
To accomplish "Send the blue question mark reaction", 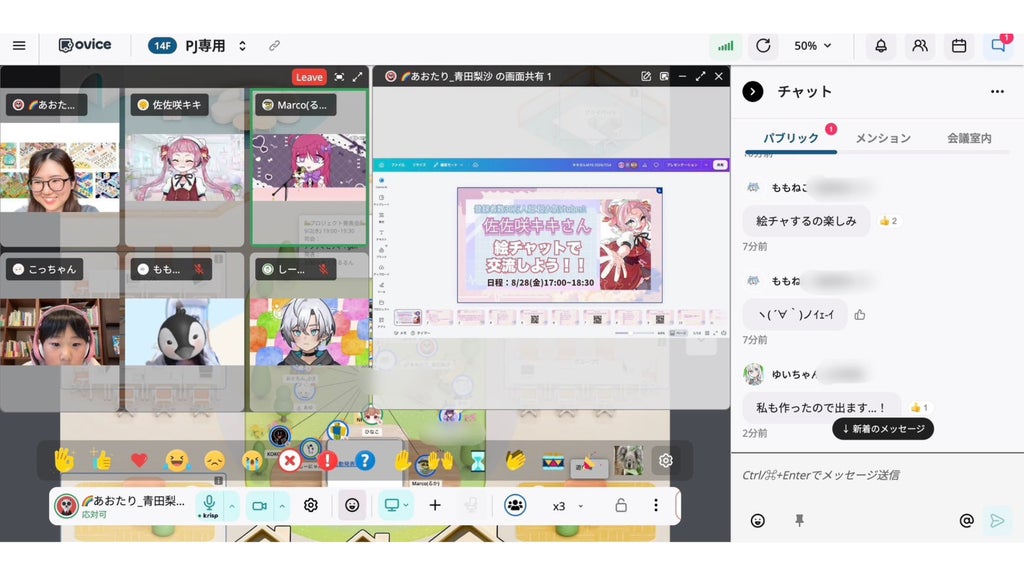I will point(365,460).
